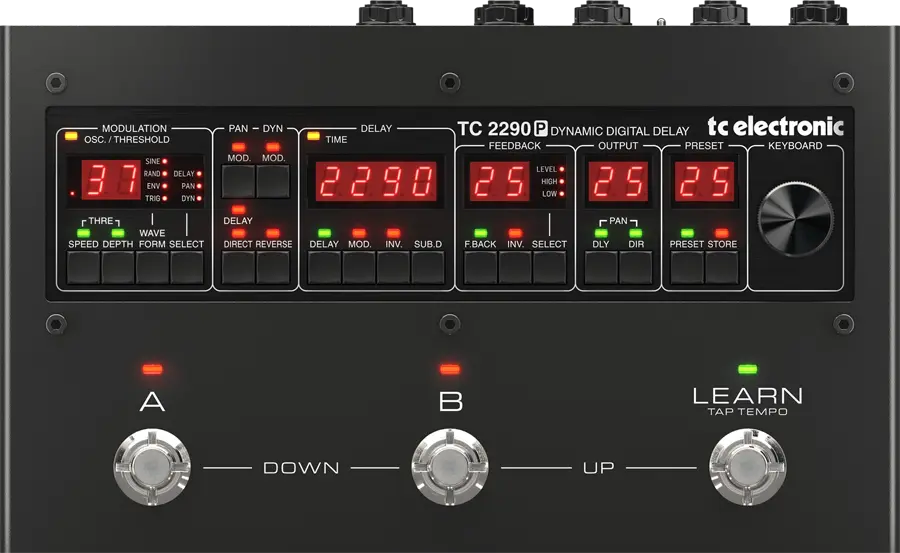This screenshot has height=553, width=900.
Task: Click the feedback LOW LED
Action: [x=561, y=194]
